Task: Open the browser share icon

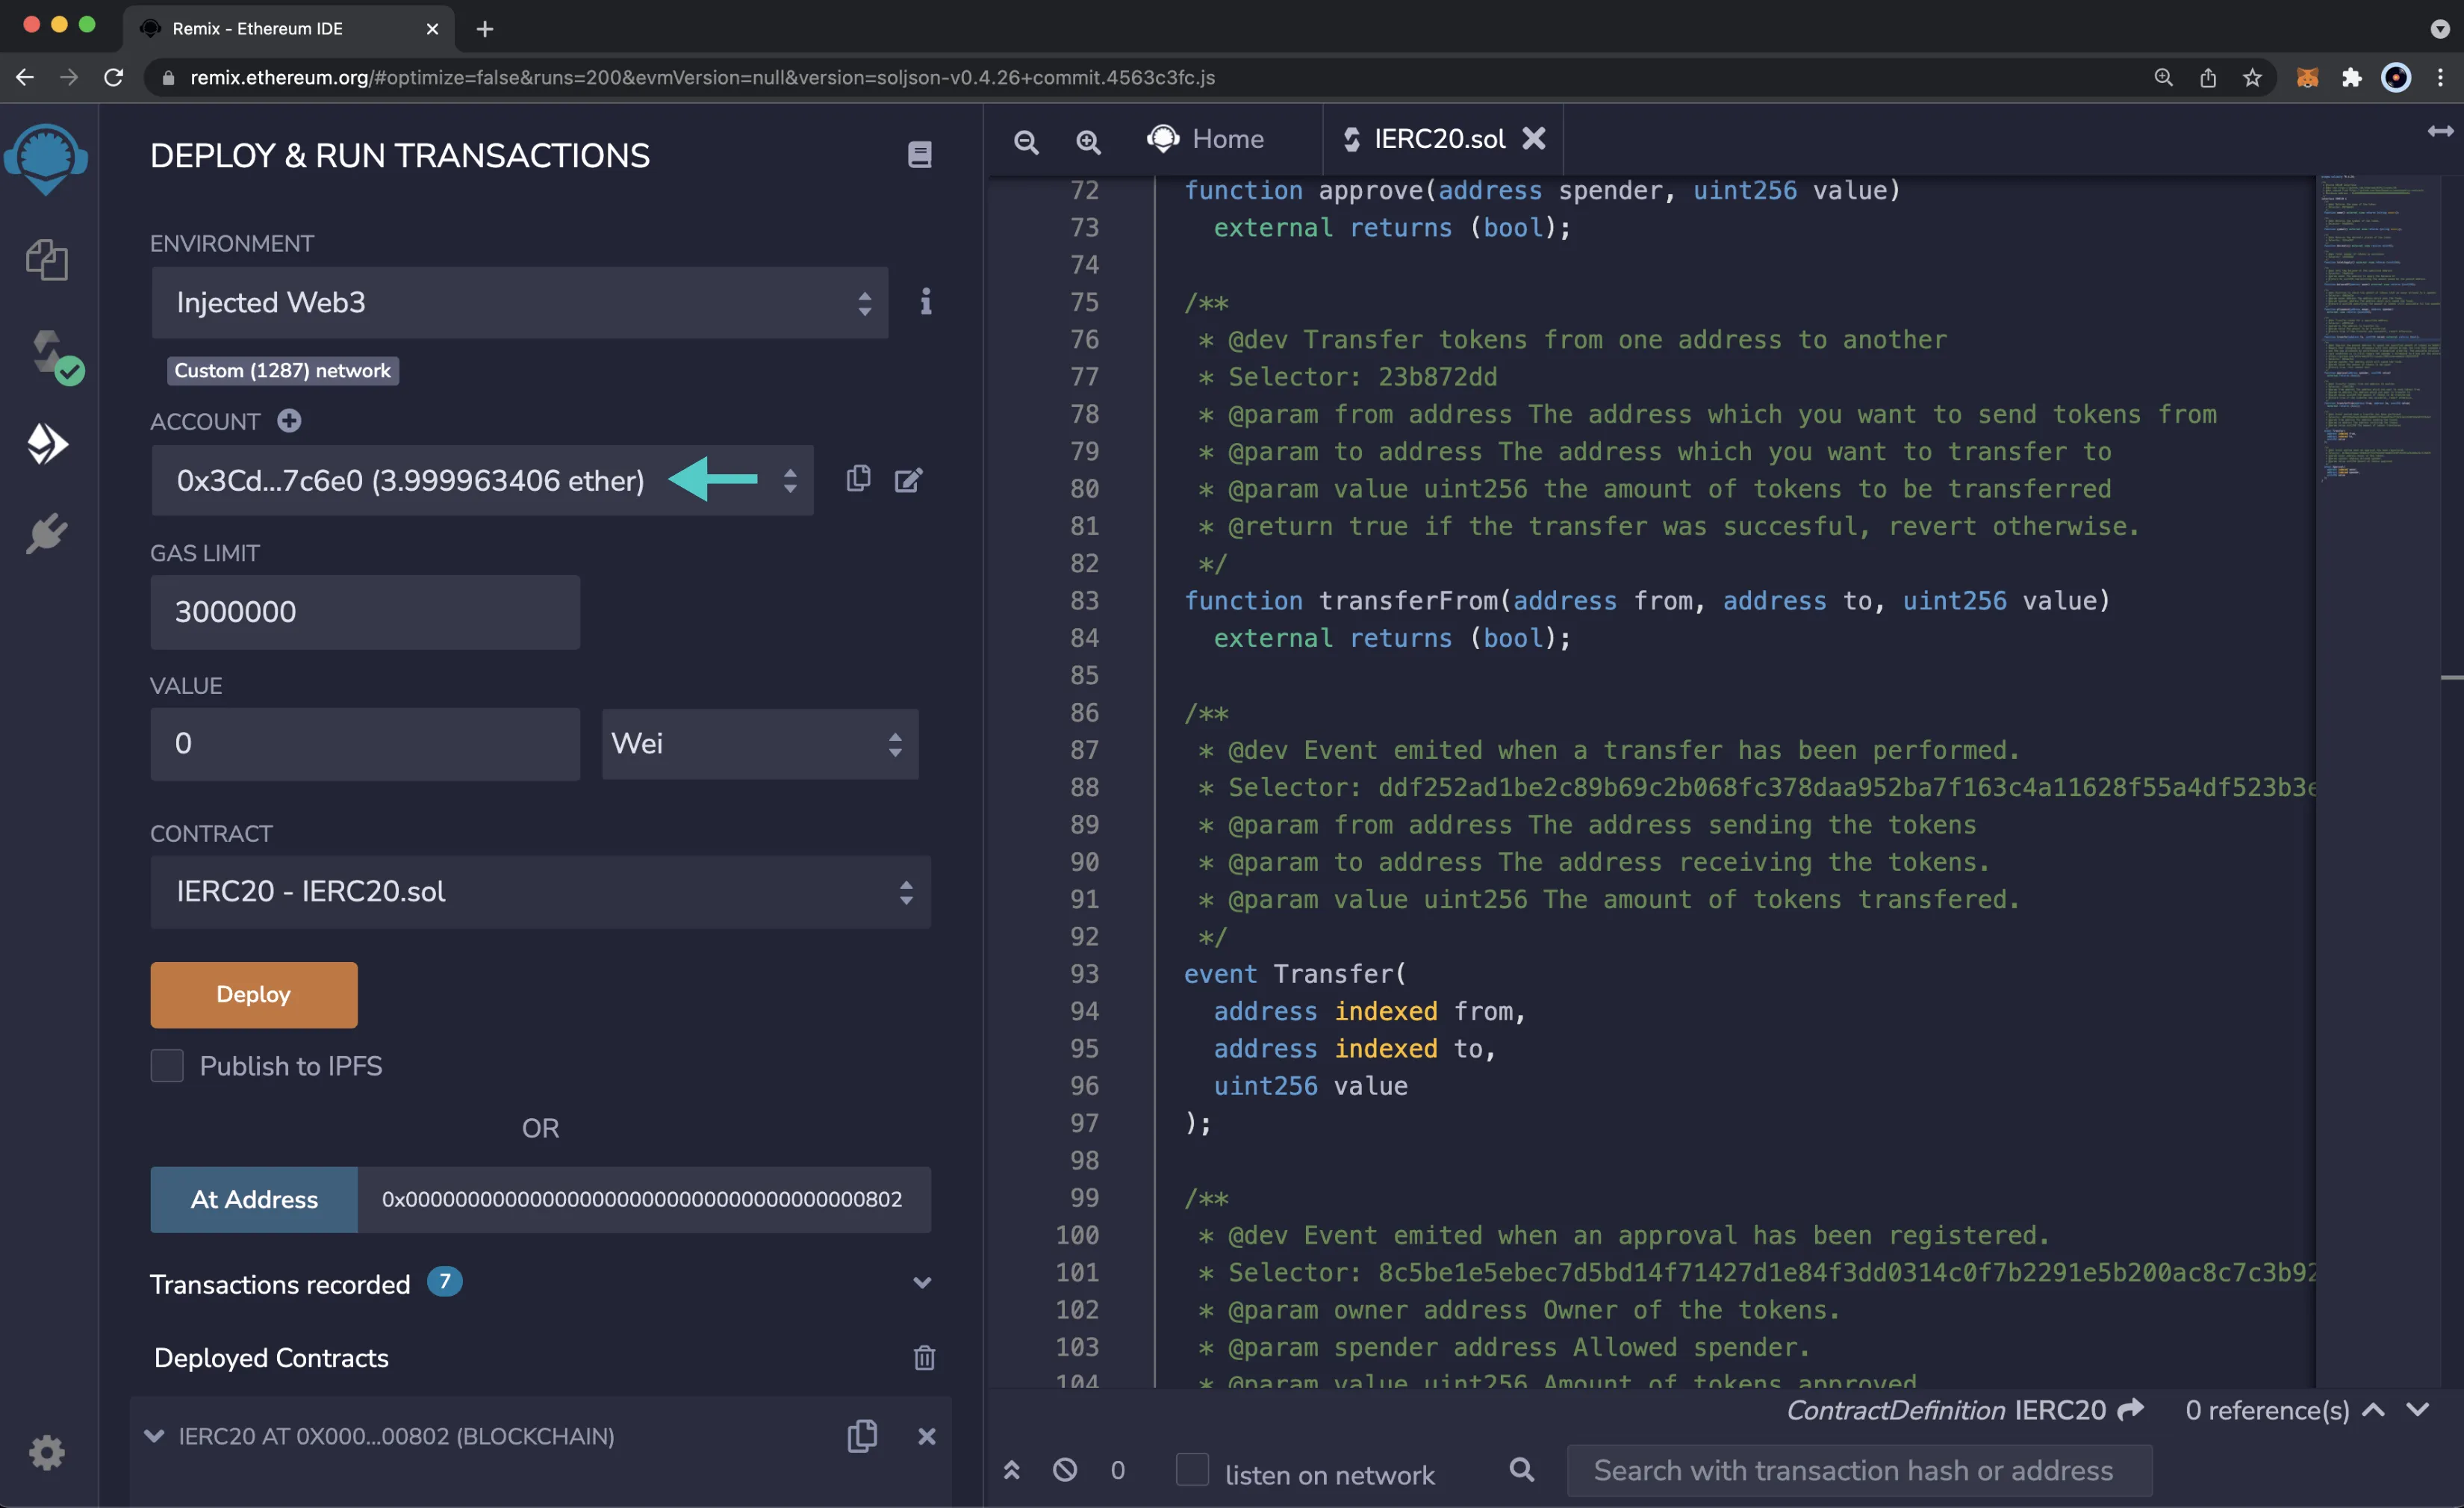Action: (2208, 77)
